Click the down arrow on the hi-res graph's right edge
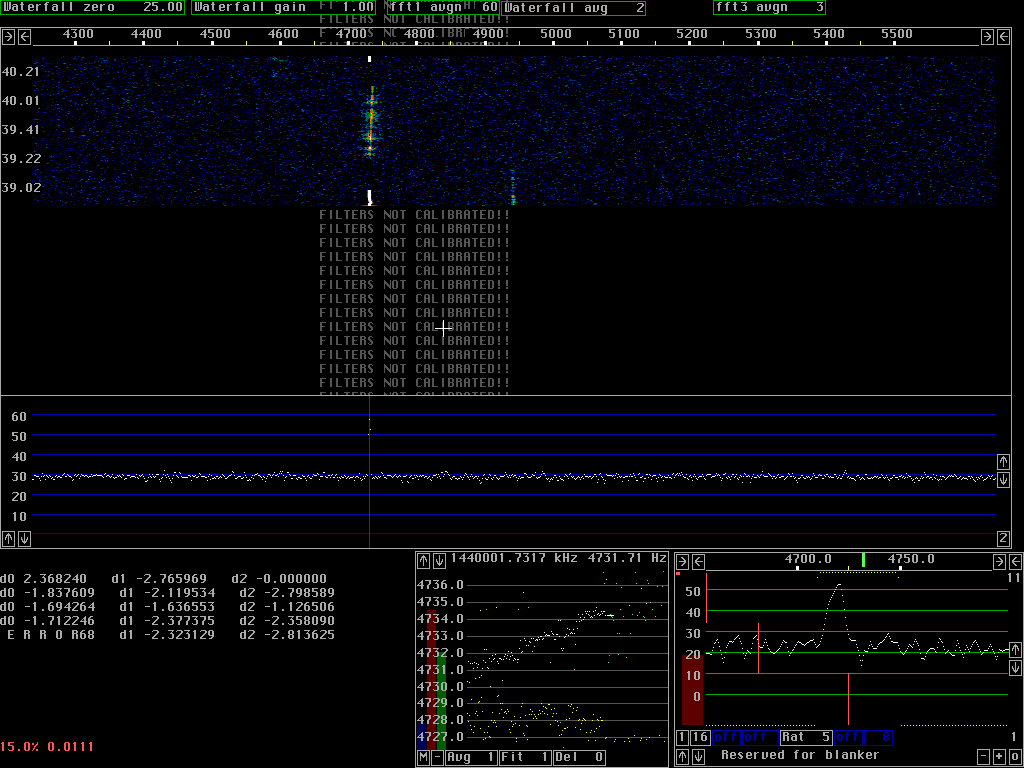 point(1015,667)
